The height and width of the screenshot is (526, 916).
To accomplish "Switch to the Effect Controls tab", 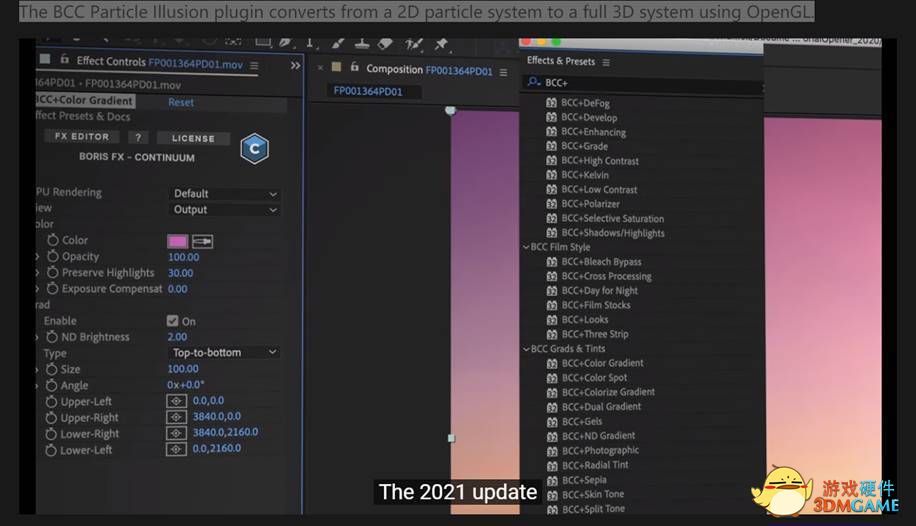I will click(x=159, y=63).
